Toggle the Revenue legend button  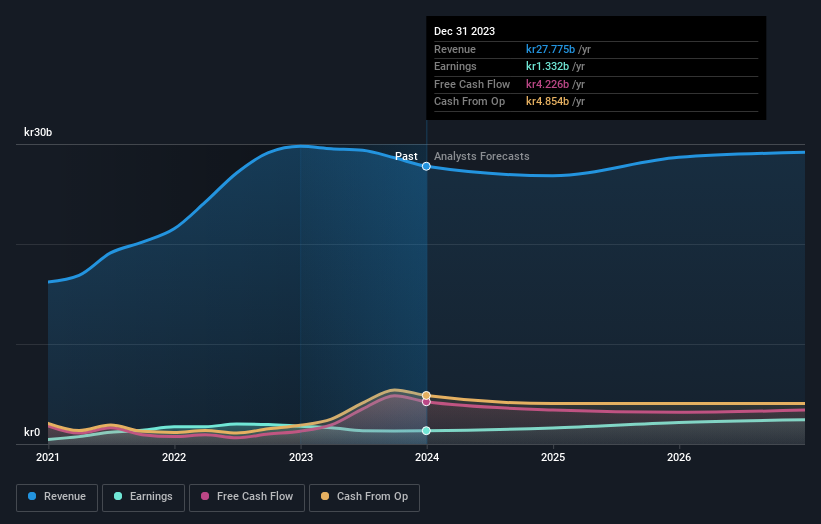click(x=57, y=497)
